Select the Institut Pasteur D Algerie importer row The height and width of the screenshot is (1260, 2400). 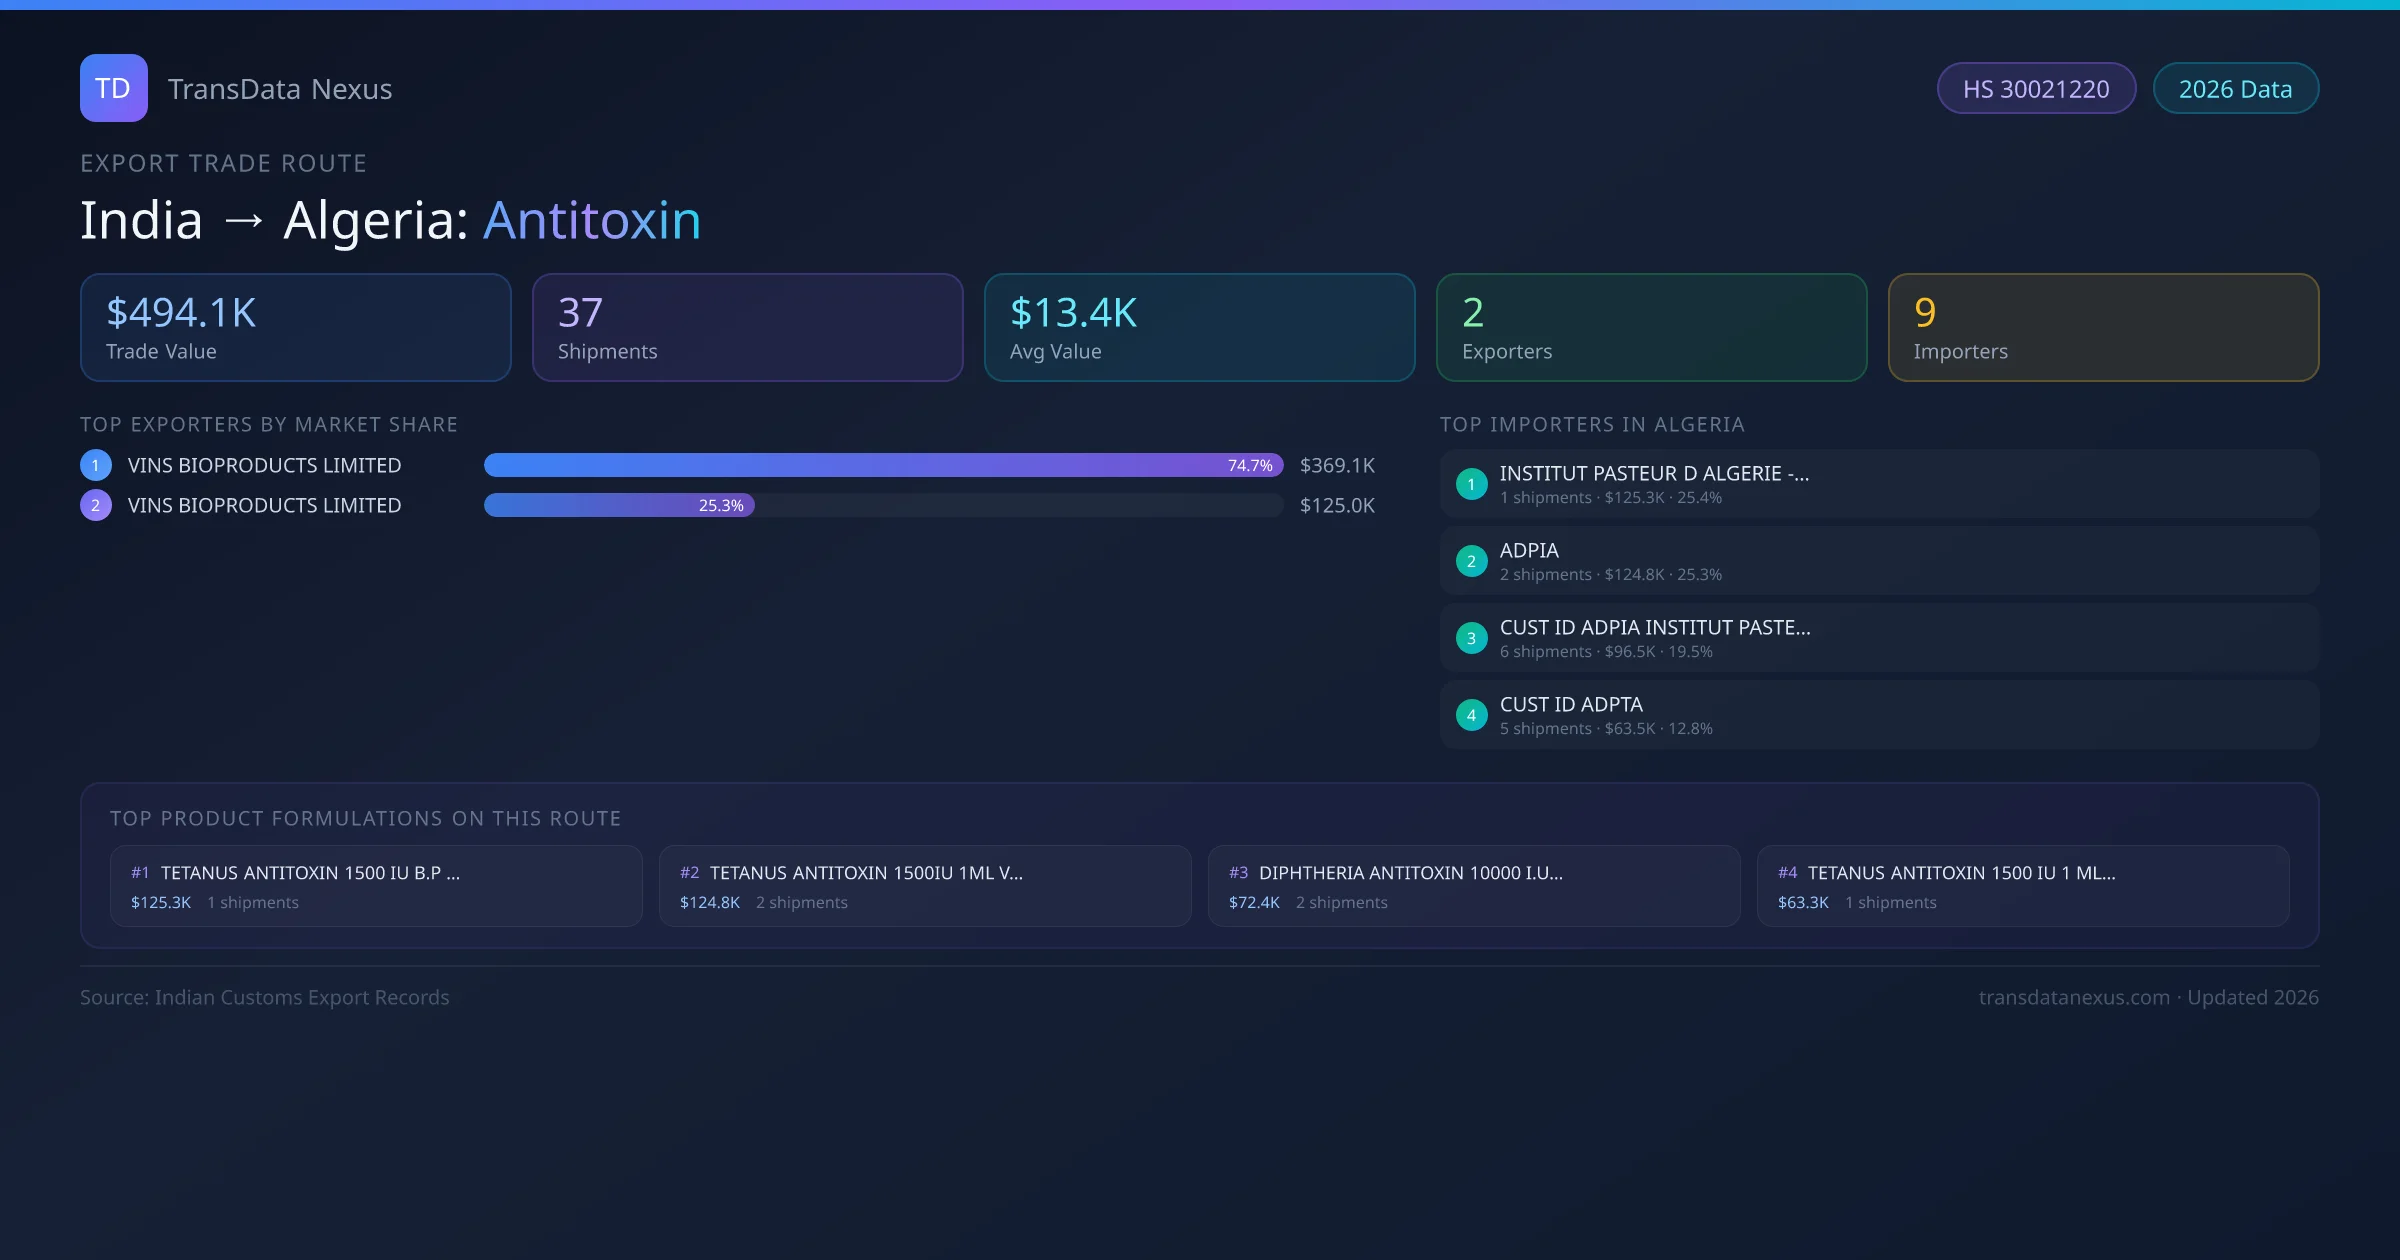click(1879, 484)
